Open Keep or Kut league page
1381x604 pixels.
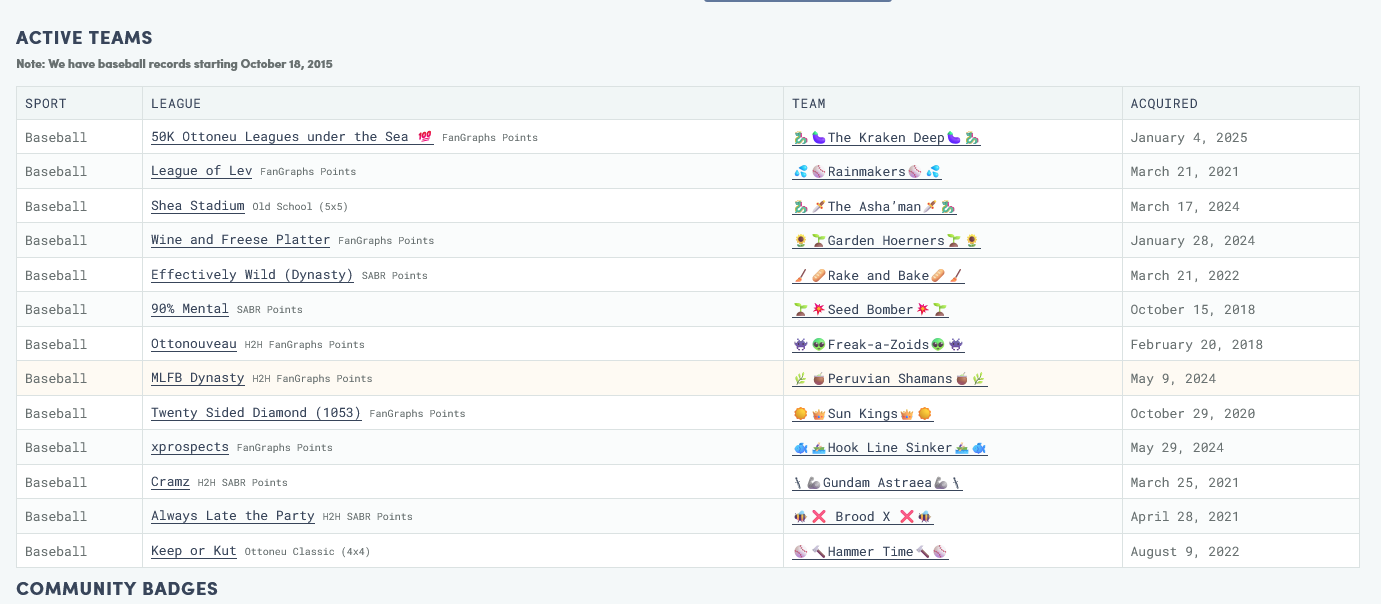pos(194,551)
